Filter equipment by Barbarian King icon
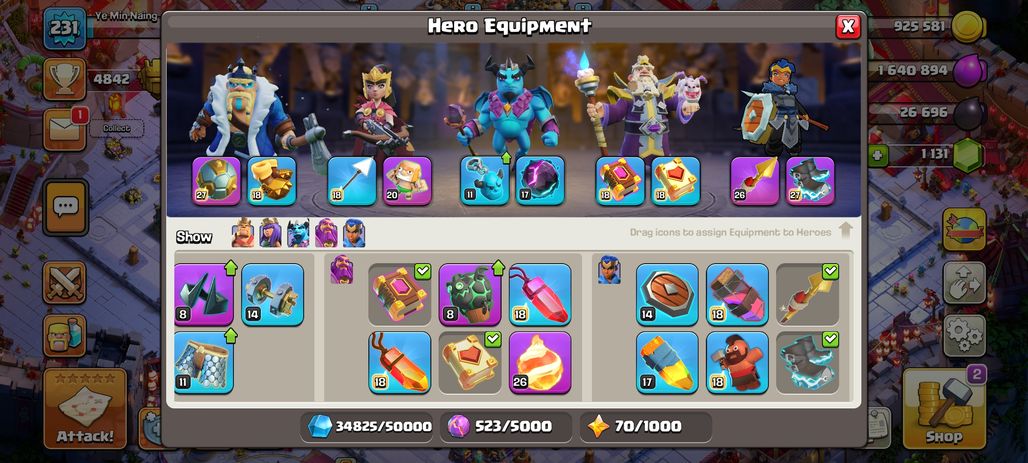The height and width of the screenshot is (463, 1028). tap(243, 233)
